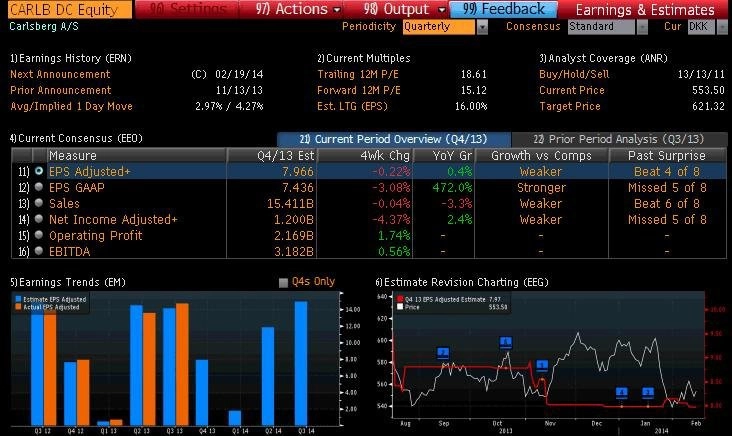
Task: Open the Consensus Standard field
Action: point(601,27)
